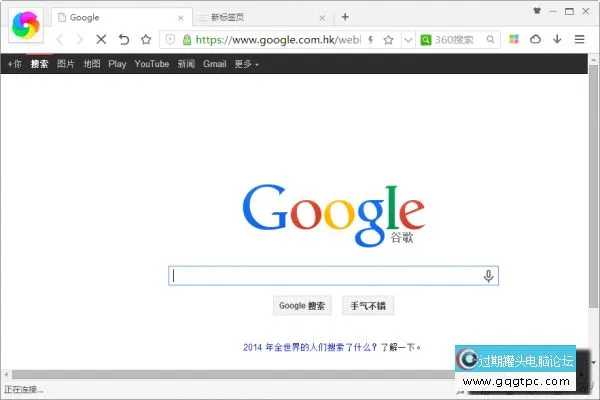Open 新闻 in Google top bar
Screen dimensions: 600x400
point(186,64)
